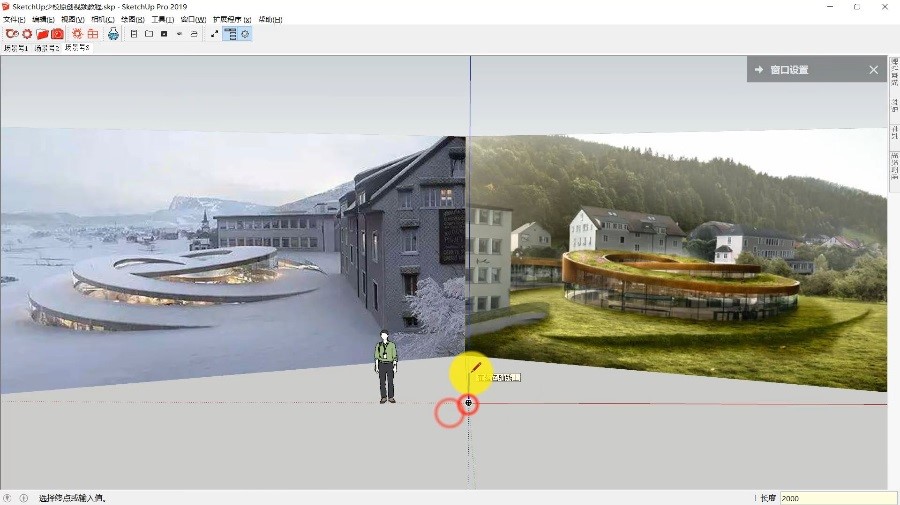The width and height of the screenshot is (900, 505).
Task: Open the 文件 menu
Action: (x=14, y=19)
